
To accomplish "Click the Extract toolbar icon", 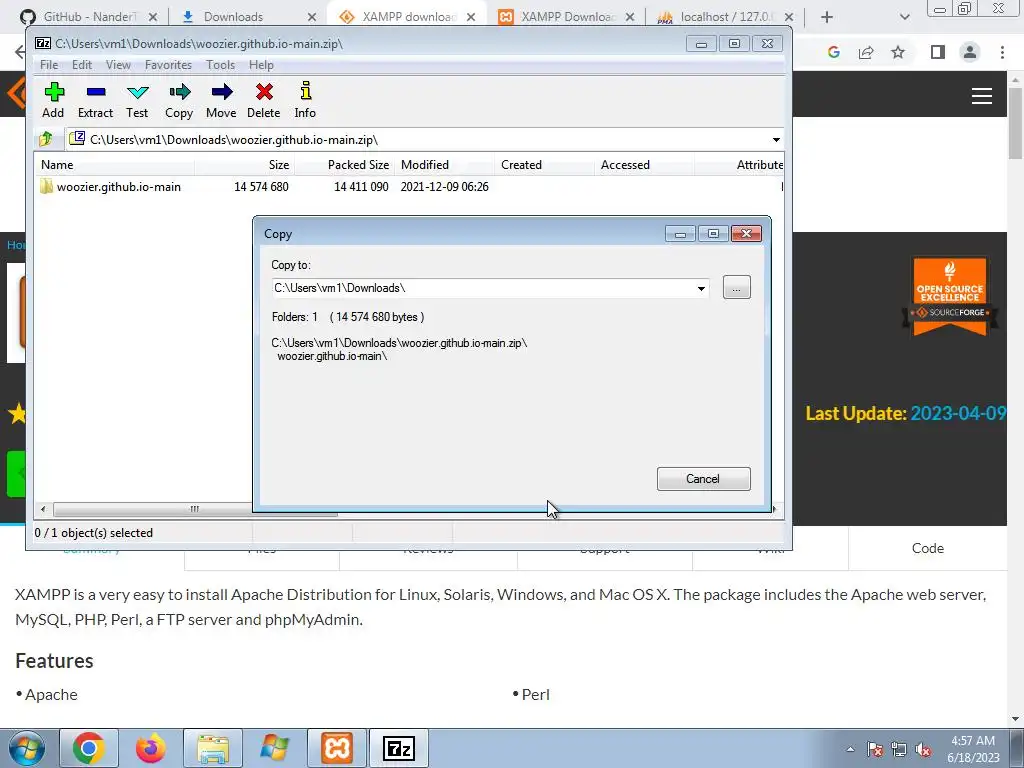I will click(95, 100).
